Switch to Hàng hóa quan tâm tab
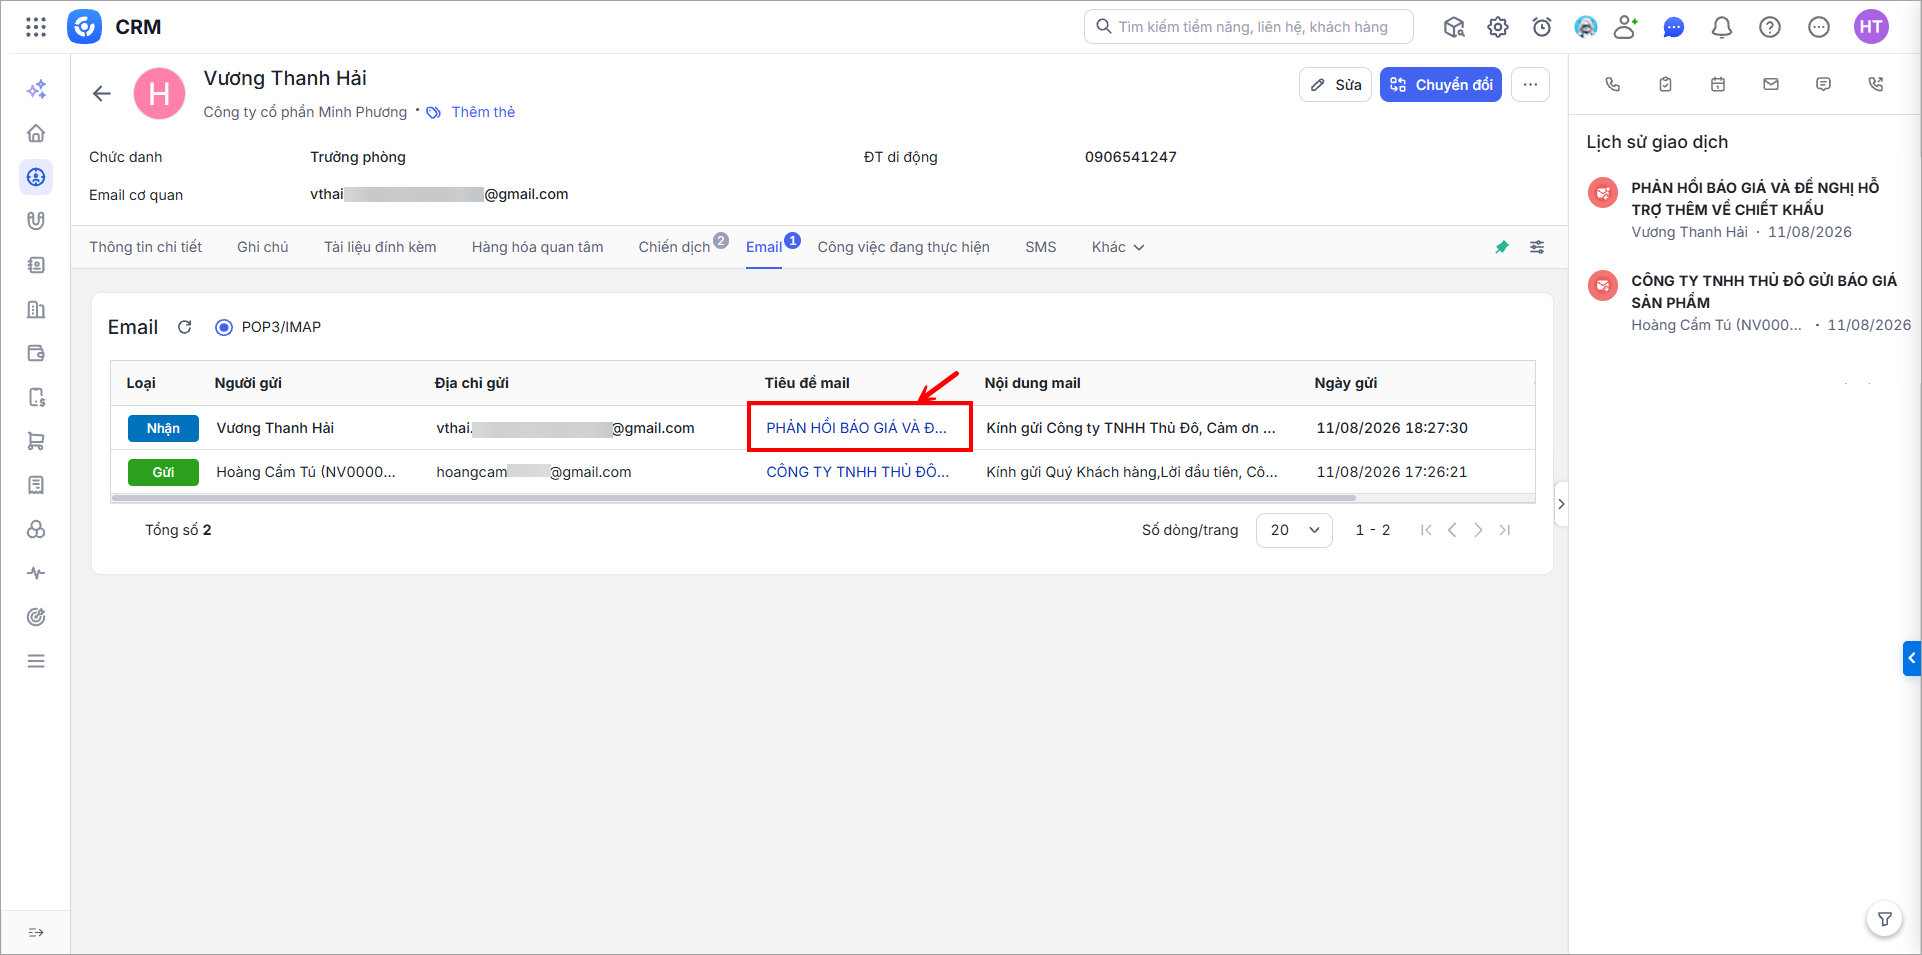The height and width of the screenshot is (955, 1922). 537,247
